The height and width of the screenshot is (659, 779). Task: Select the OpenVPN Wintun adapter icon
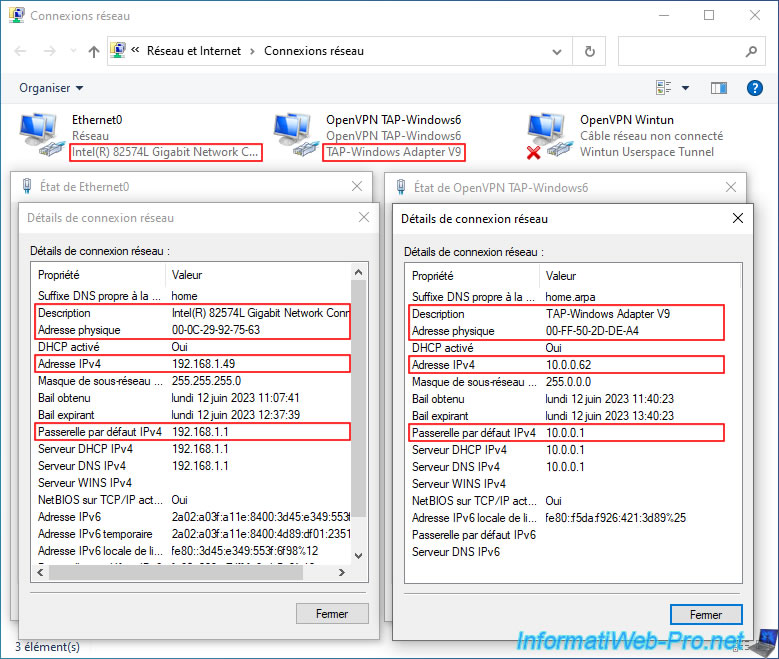pyautogui.click(x=547, y=136)
